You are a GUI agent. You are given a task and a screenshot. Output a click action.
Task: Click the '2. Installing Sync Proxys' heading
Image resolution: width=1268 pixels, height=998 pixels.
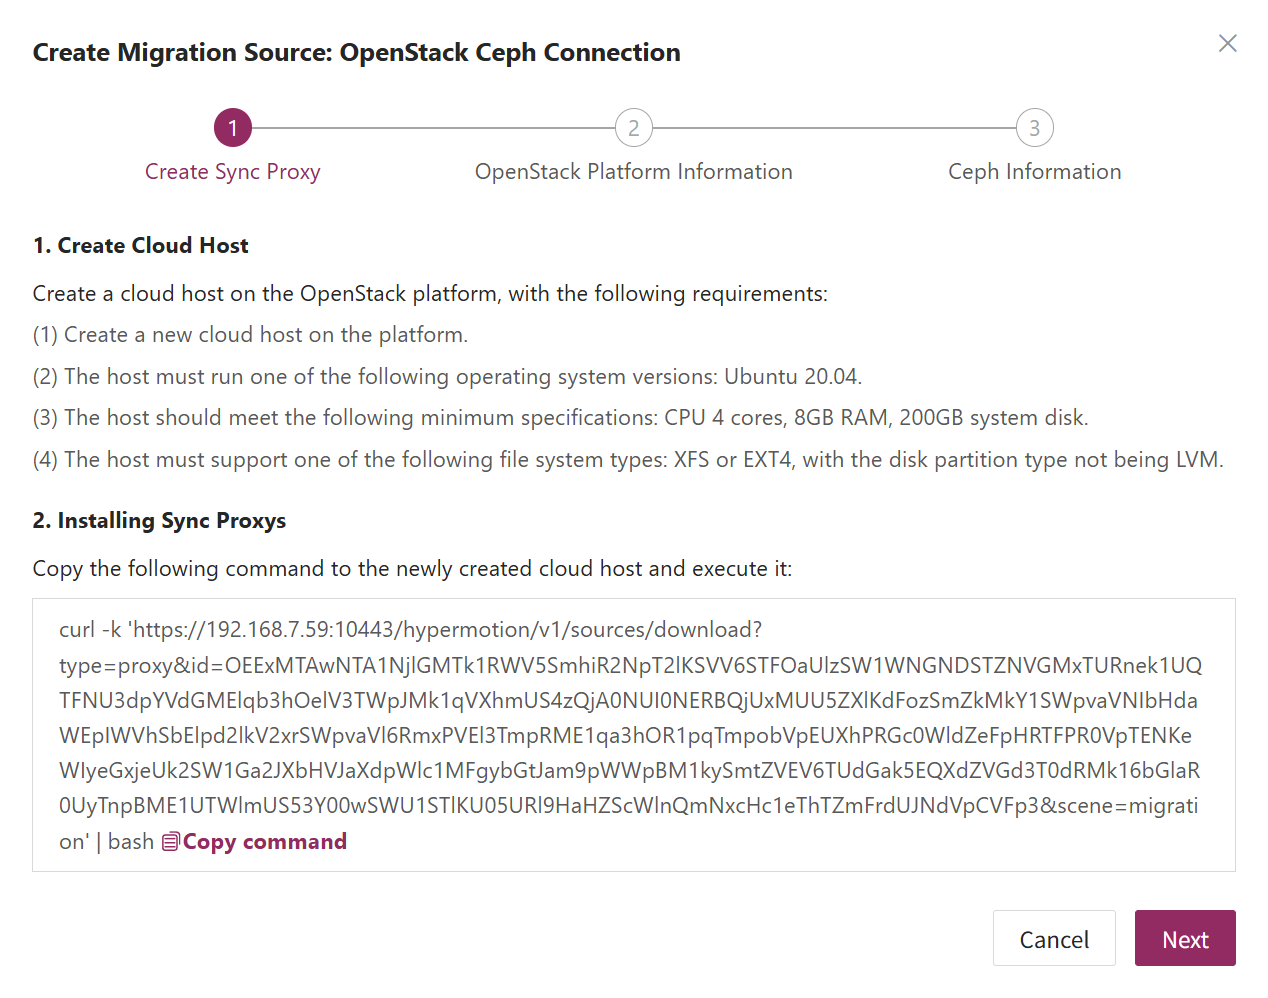(x=160, y=521)
